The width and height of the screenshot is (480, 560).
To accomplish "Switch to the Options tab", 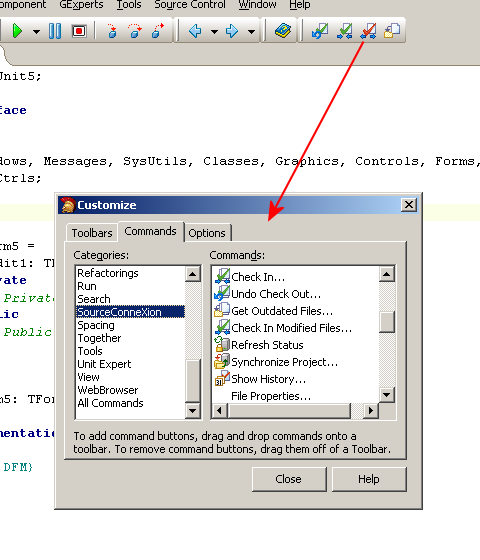I will click(x=207, y=233).
